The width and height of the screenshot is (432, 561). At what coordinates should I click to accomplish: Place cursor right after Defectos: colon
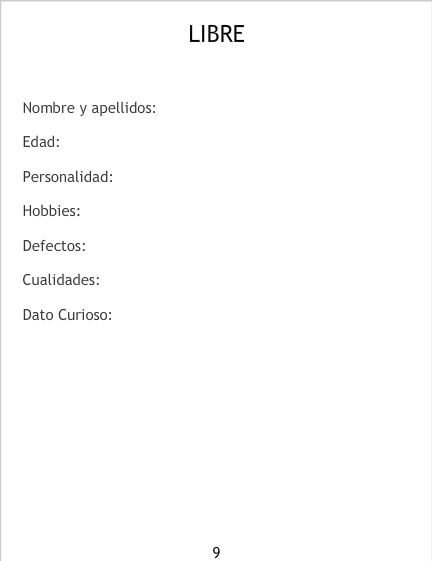(86, 246)
